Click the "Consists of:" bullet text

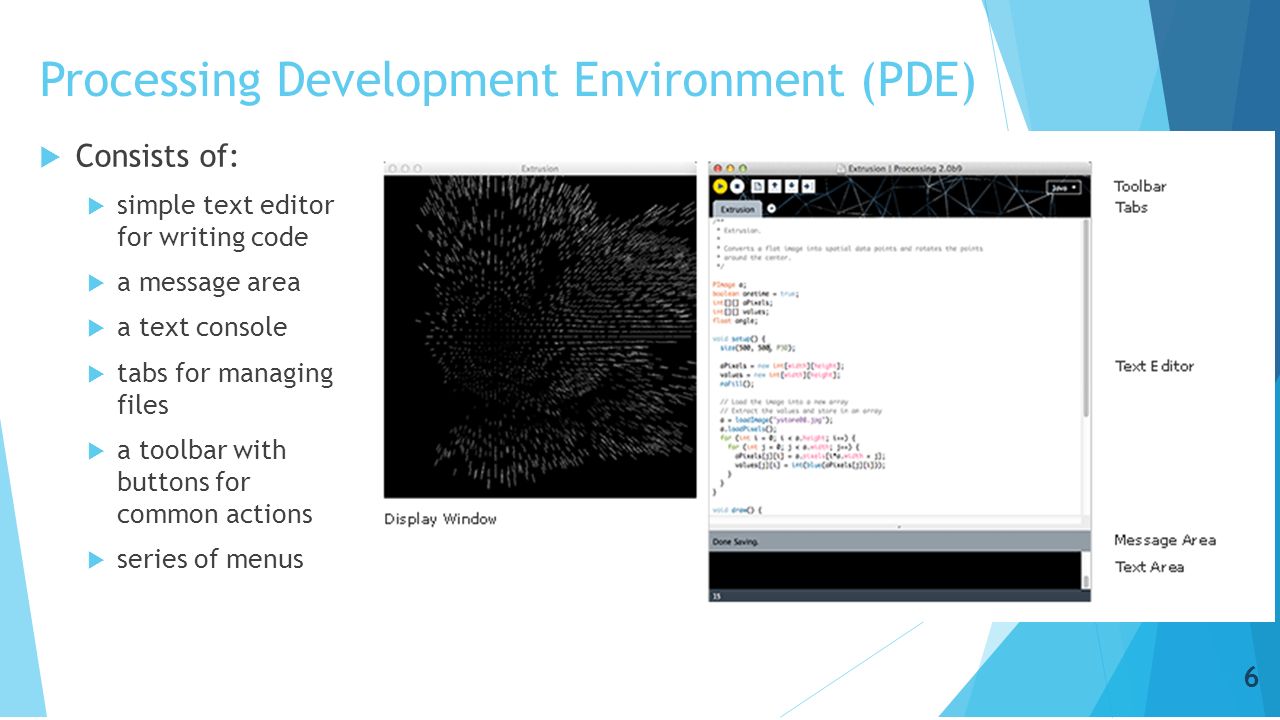[x=157, y=157]
